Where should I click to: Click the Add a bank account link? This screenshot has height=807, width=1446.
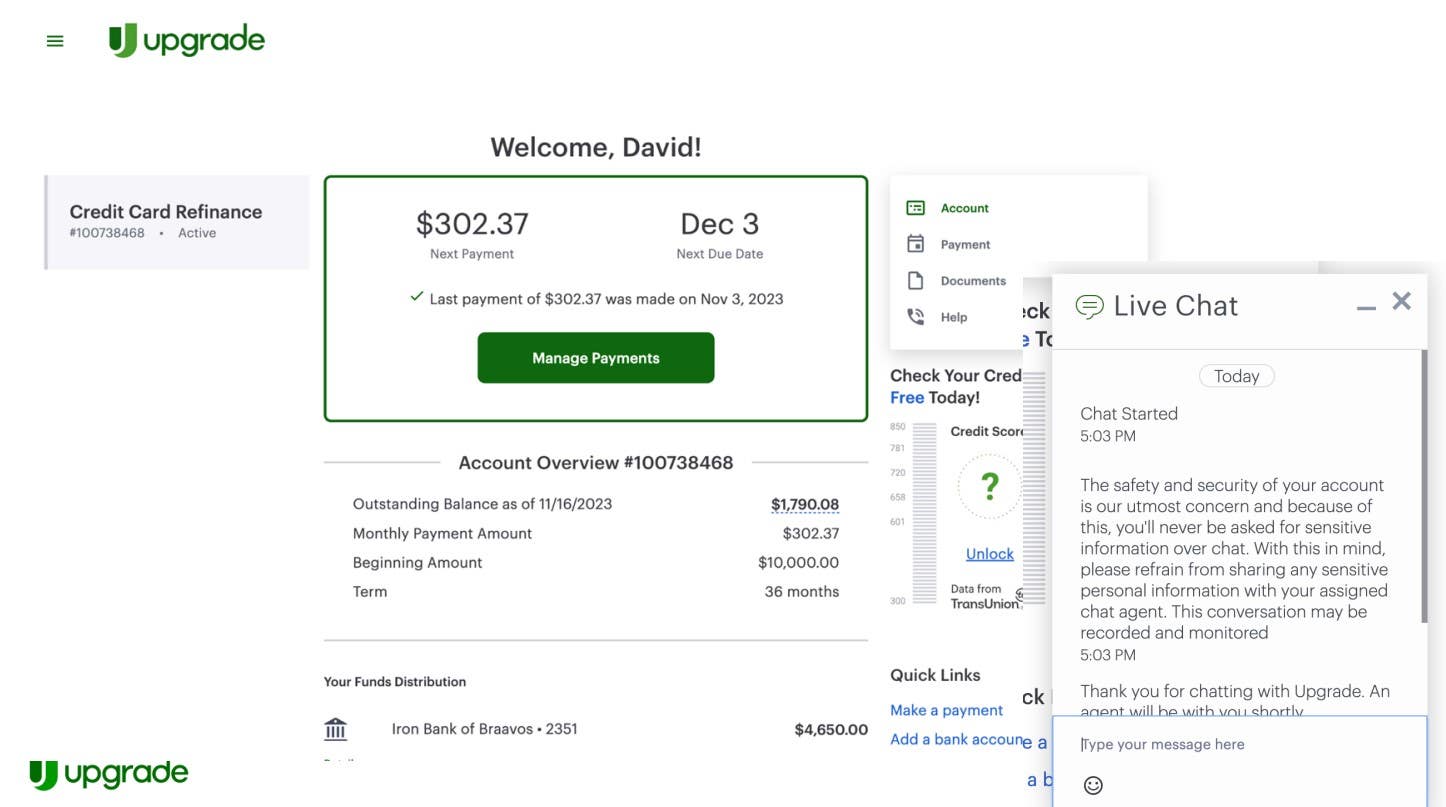[957, 739]
